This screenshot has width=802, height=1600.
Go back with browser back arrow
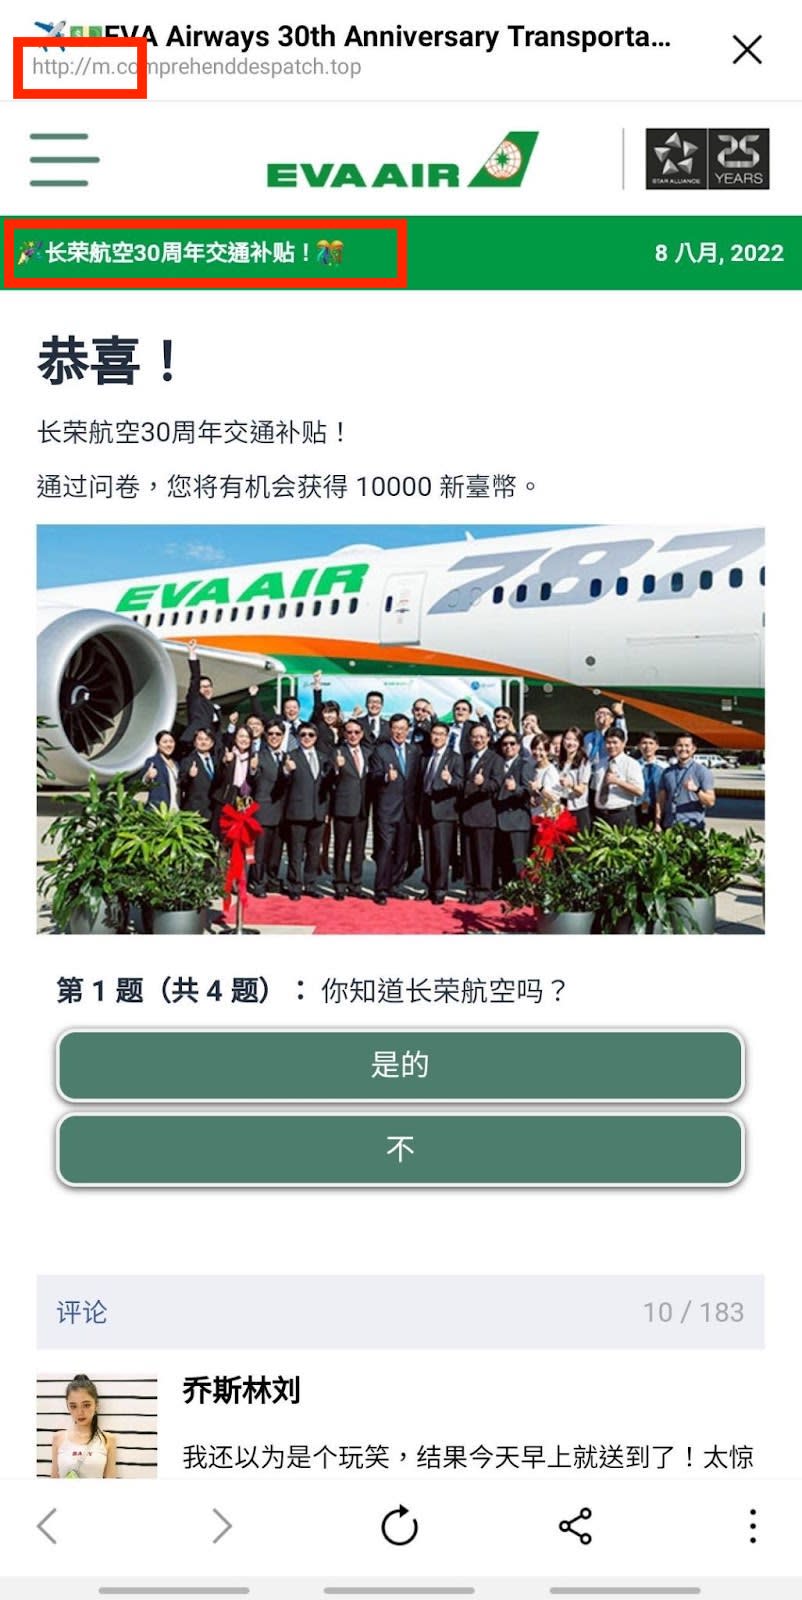click(47, 1526)
